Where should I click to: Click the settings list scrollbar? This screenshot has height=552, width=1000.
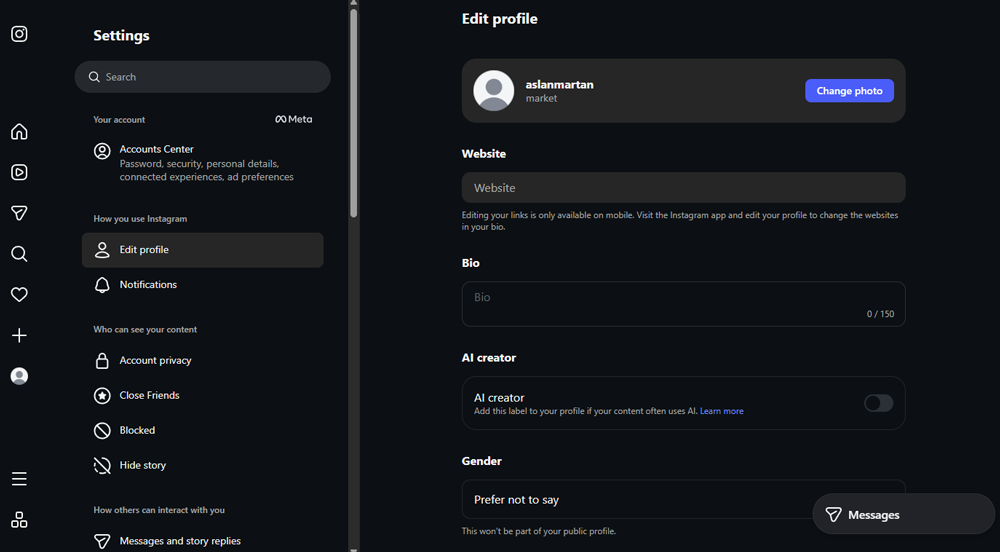click(354, 113)
